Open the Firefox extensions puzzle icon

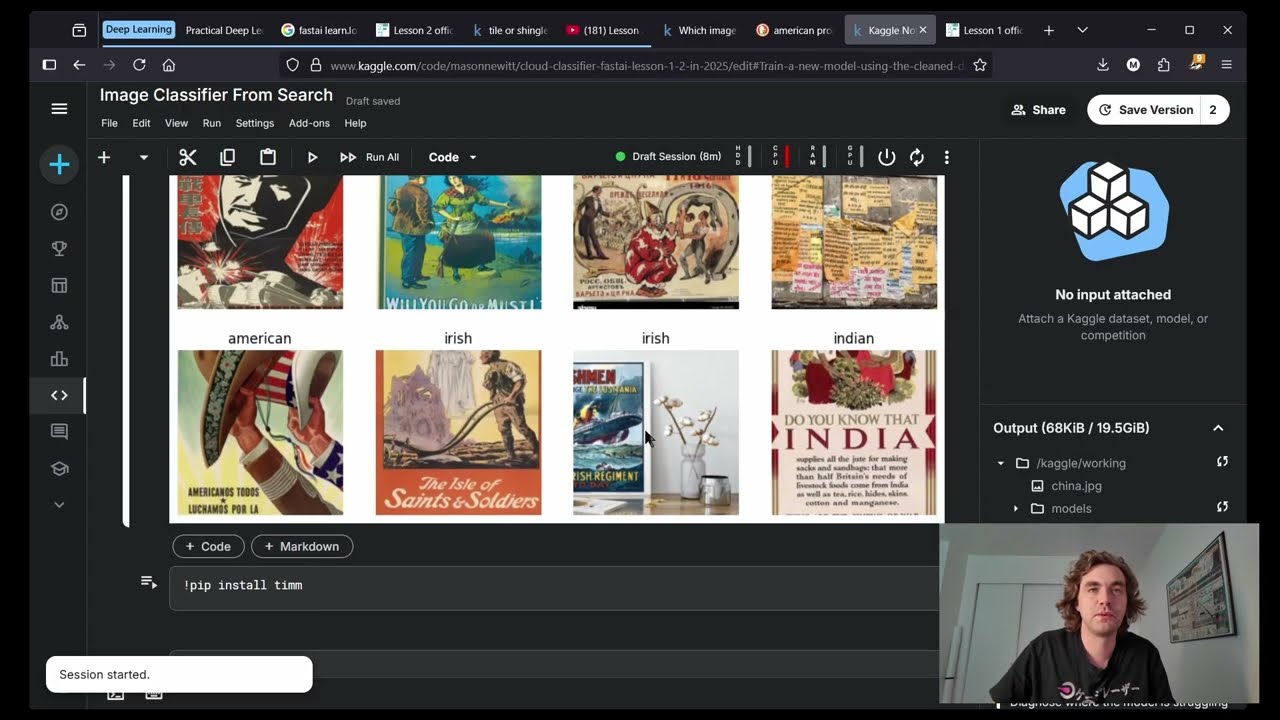coord(1164,65)
